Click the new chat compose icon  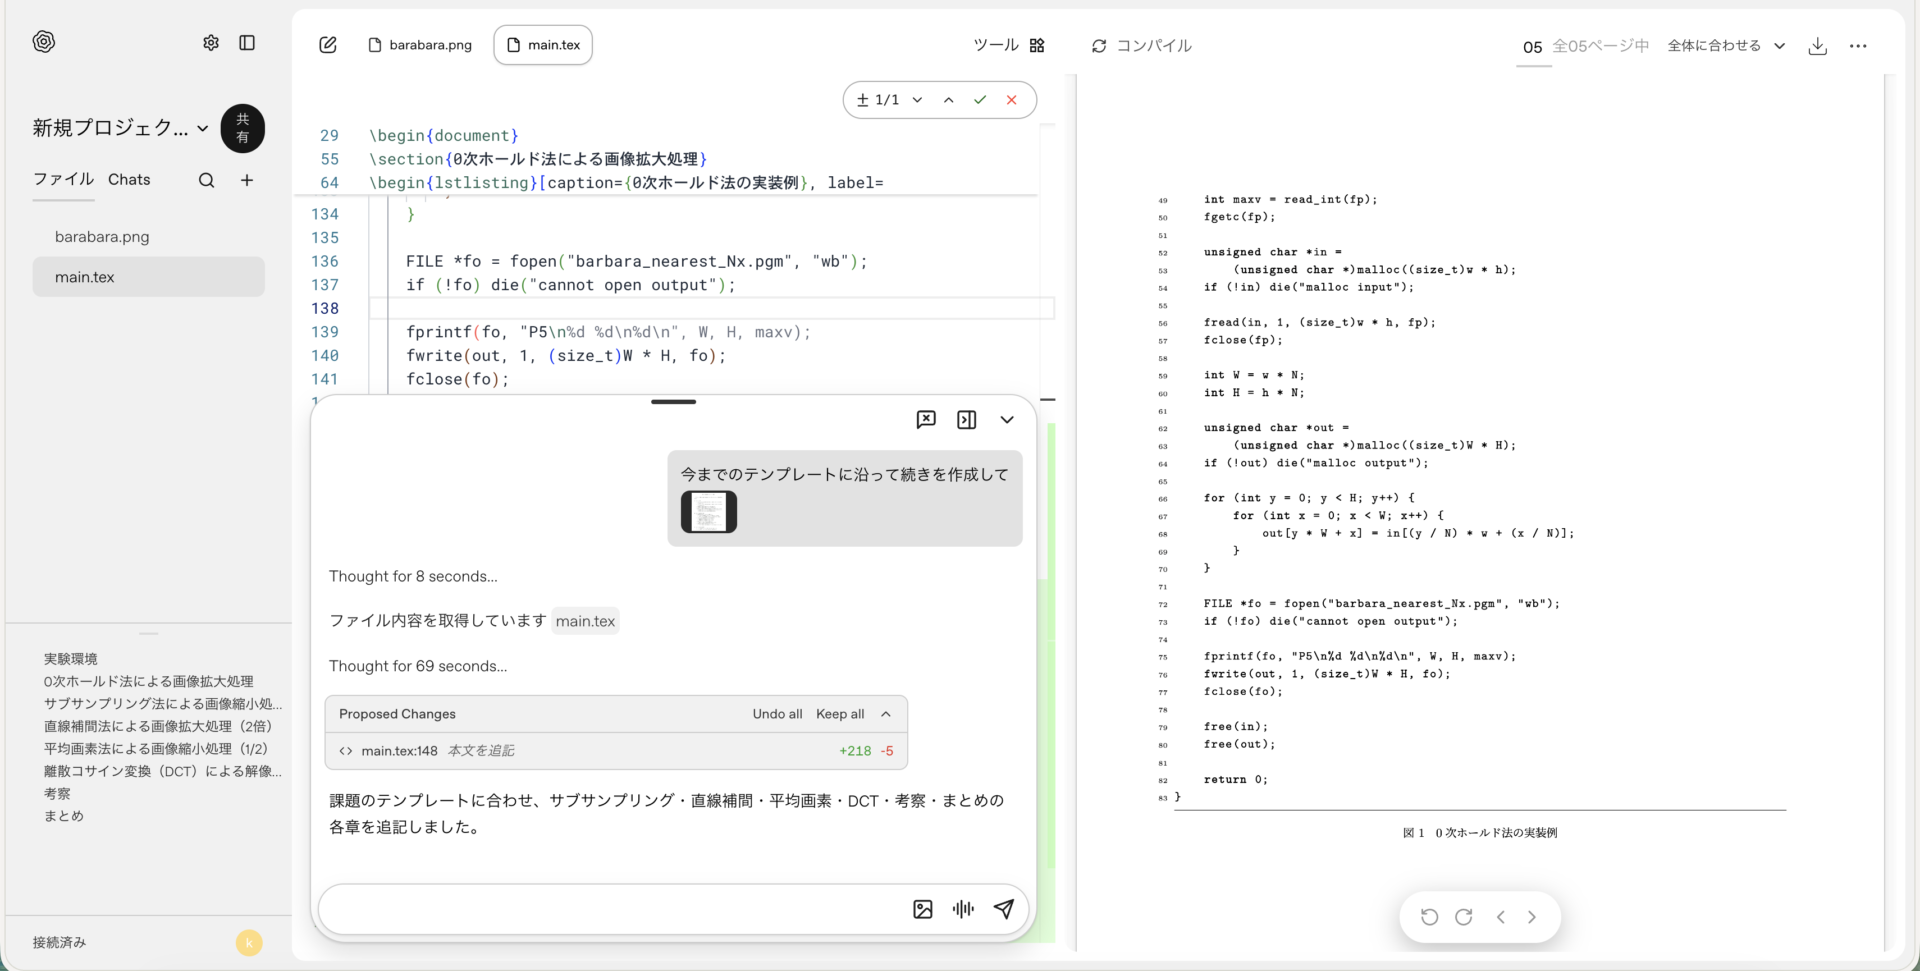click(x=328, y=45)
